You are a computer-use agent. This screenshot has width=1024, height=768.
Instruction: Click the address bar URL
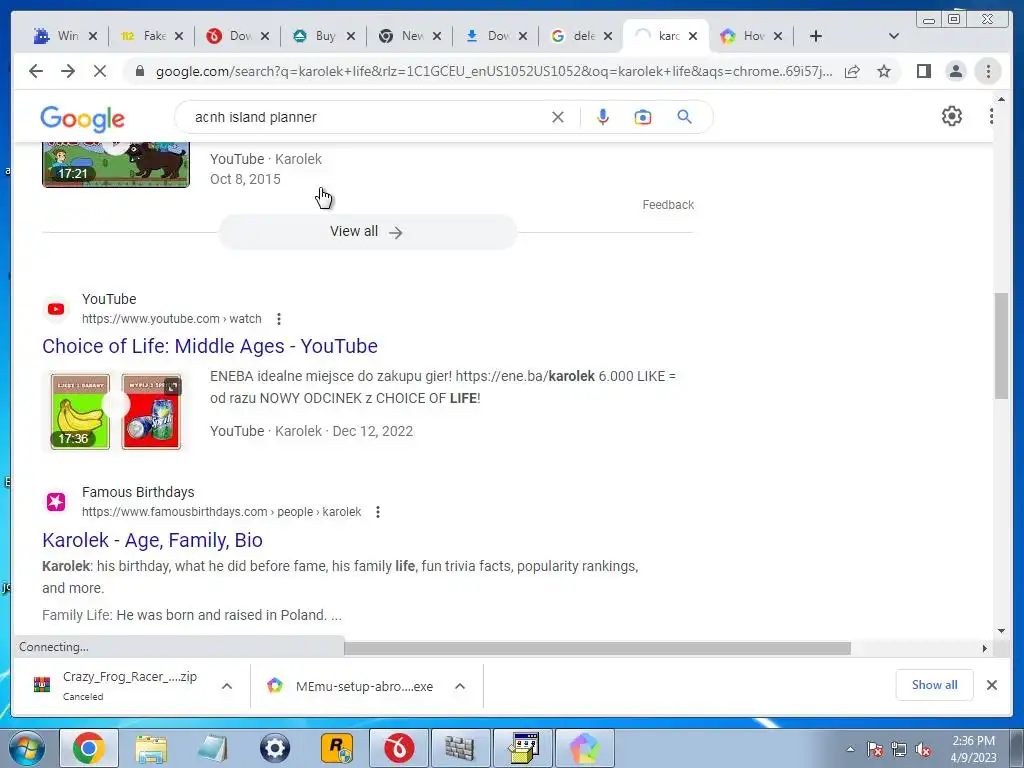[494, 71]
